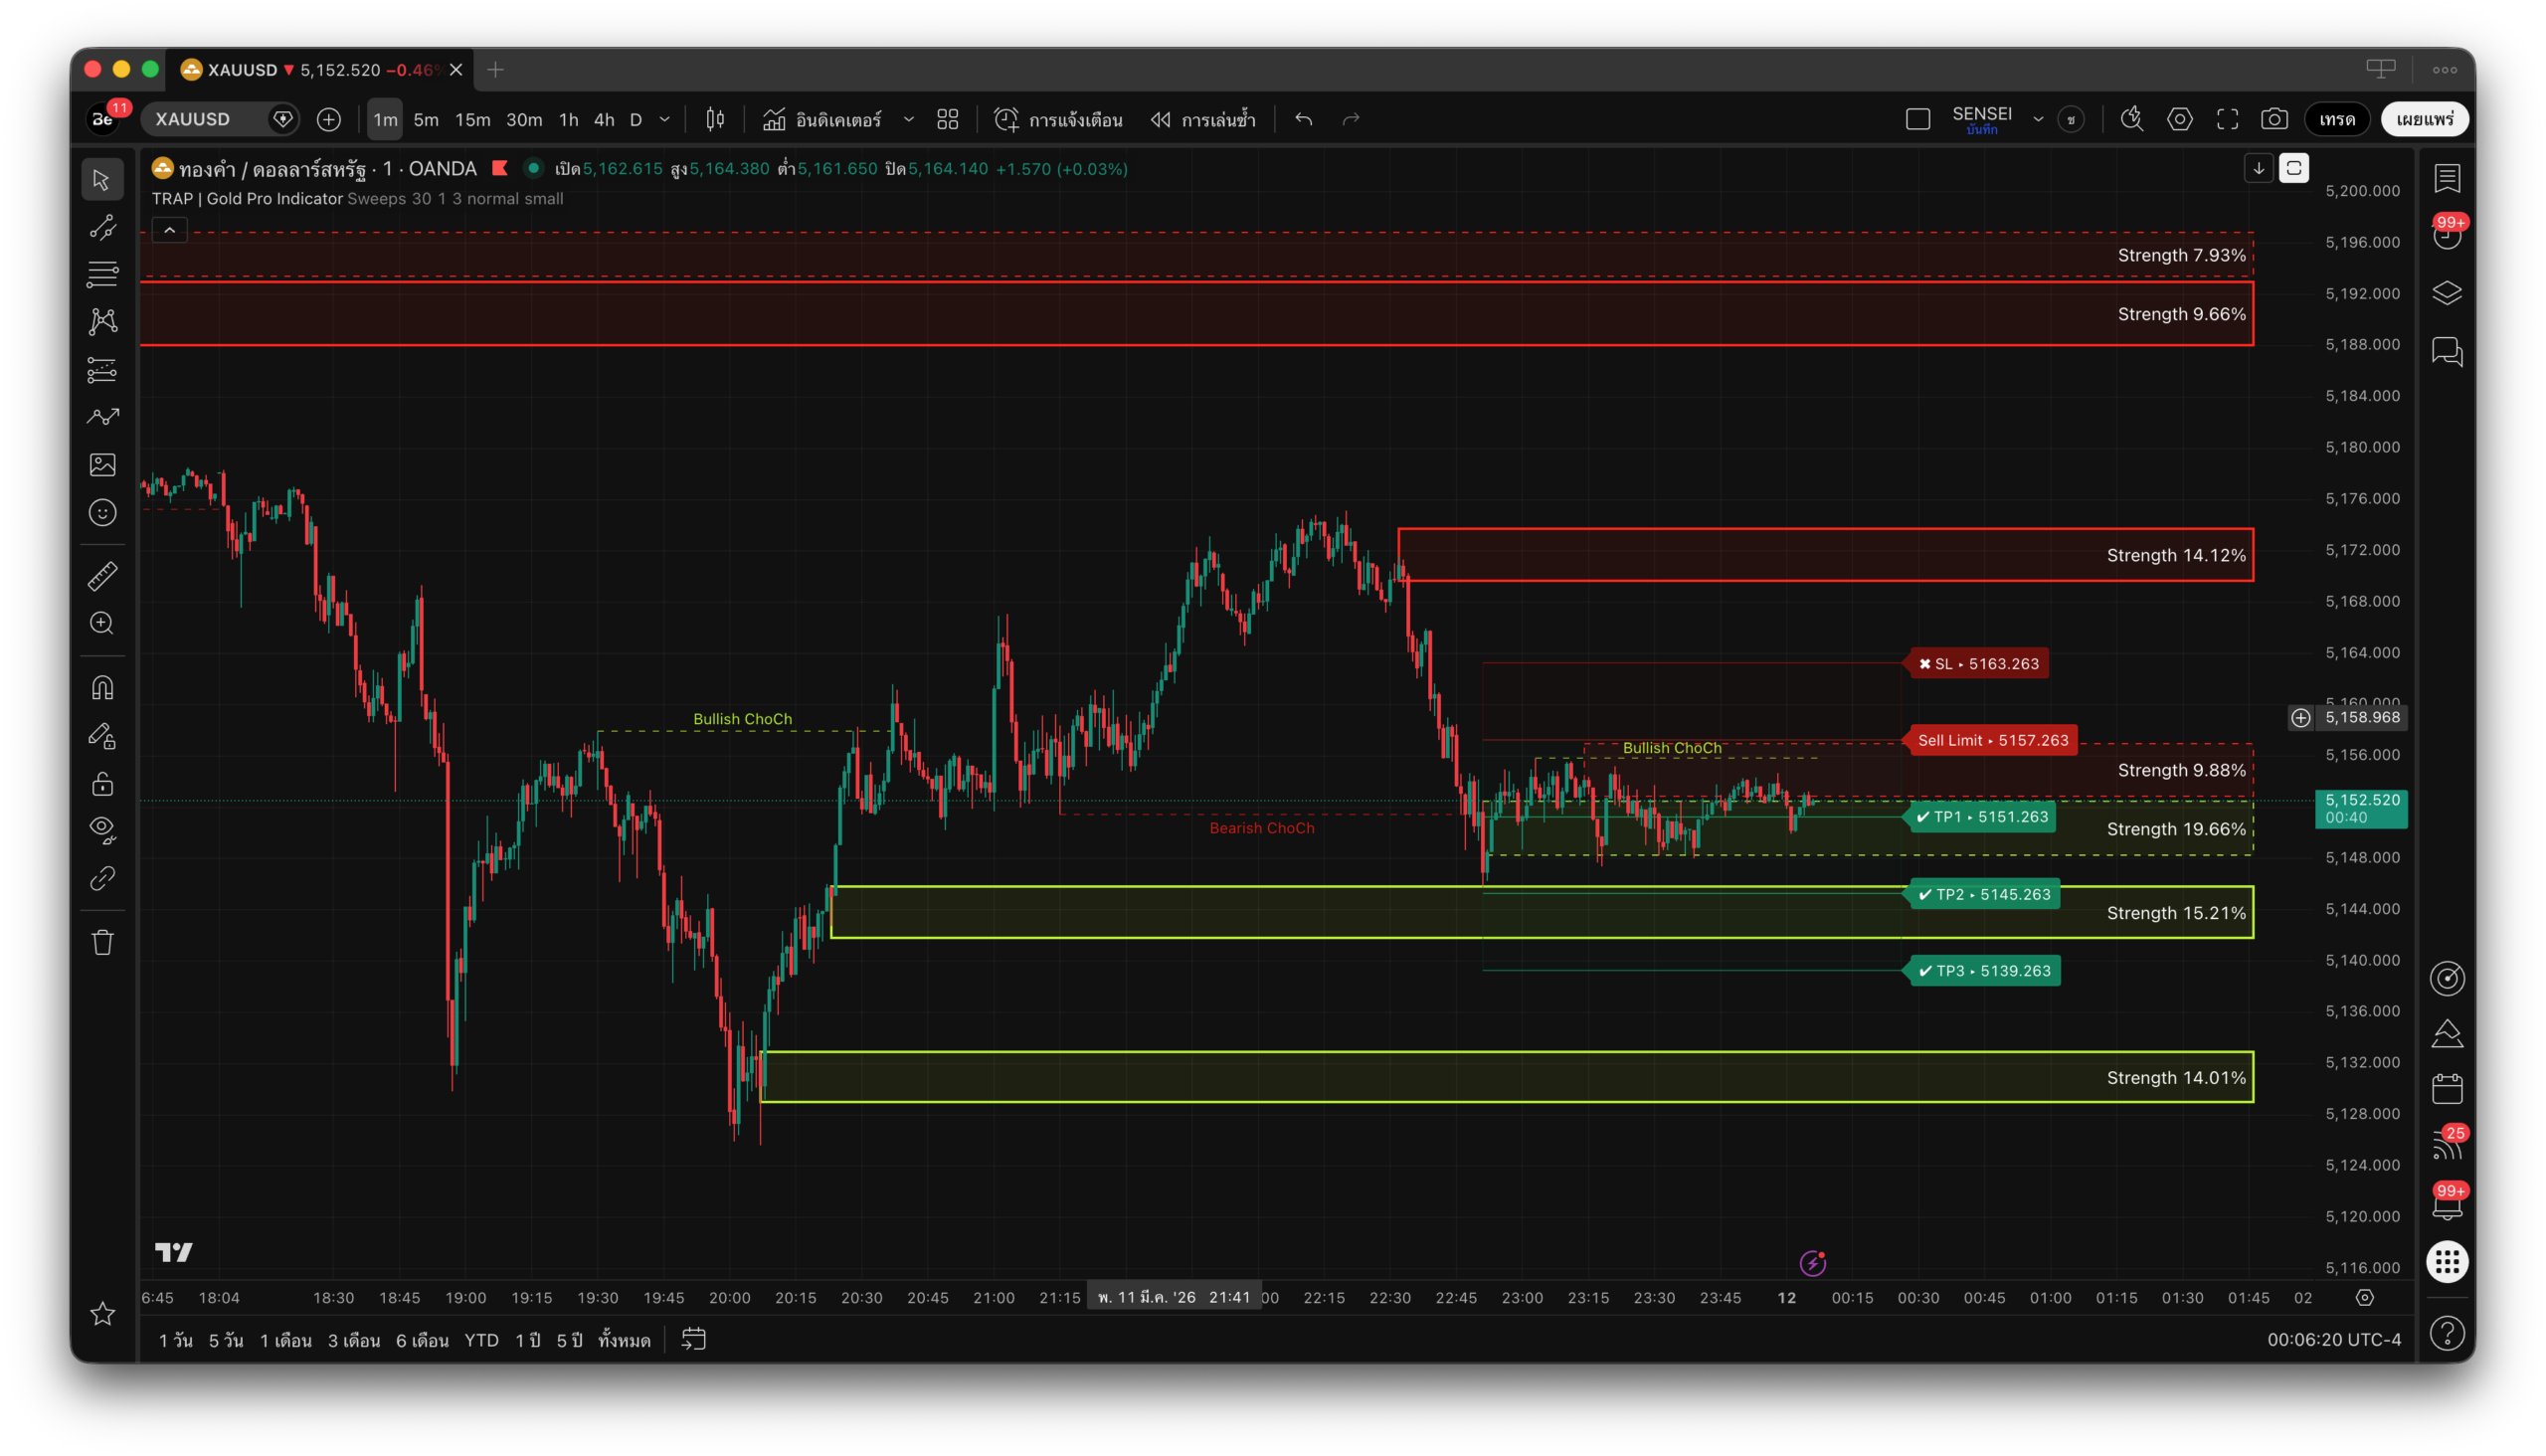
Task: Click the red flag marker next to OANDA
Action: (500, 168)
